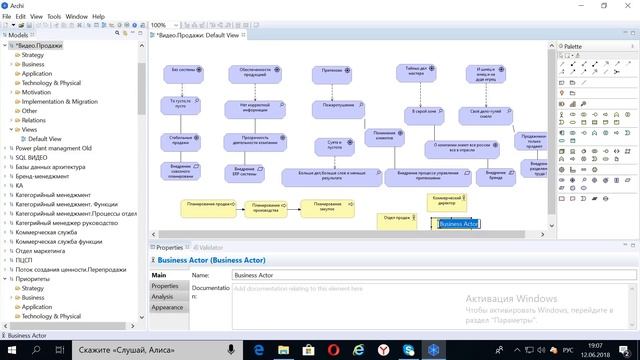The image size is (640, 360).
Task: Click the search icon in the Models panel
Action: [x=117, y=33]
